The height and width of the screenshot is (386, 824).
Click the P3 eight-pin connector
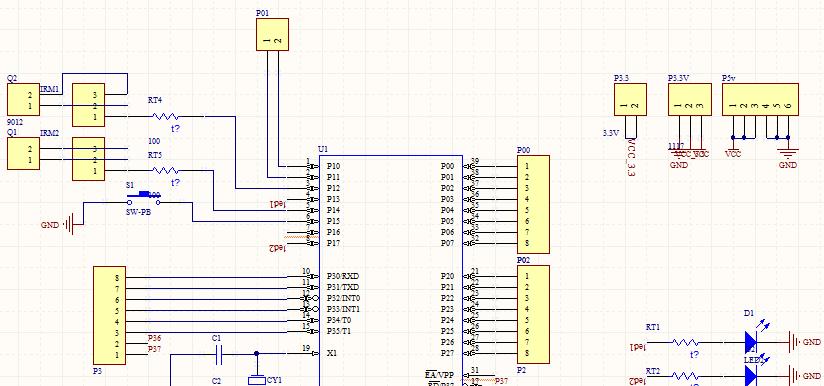click(109, 316)
